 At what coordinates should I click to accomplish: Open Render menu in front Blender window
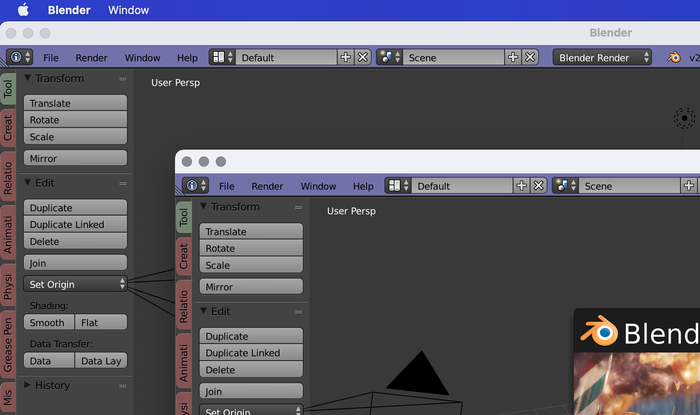(x=267, y=186)
